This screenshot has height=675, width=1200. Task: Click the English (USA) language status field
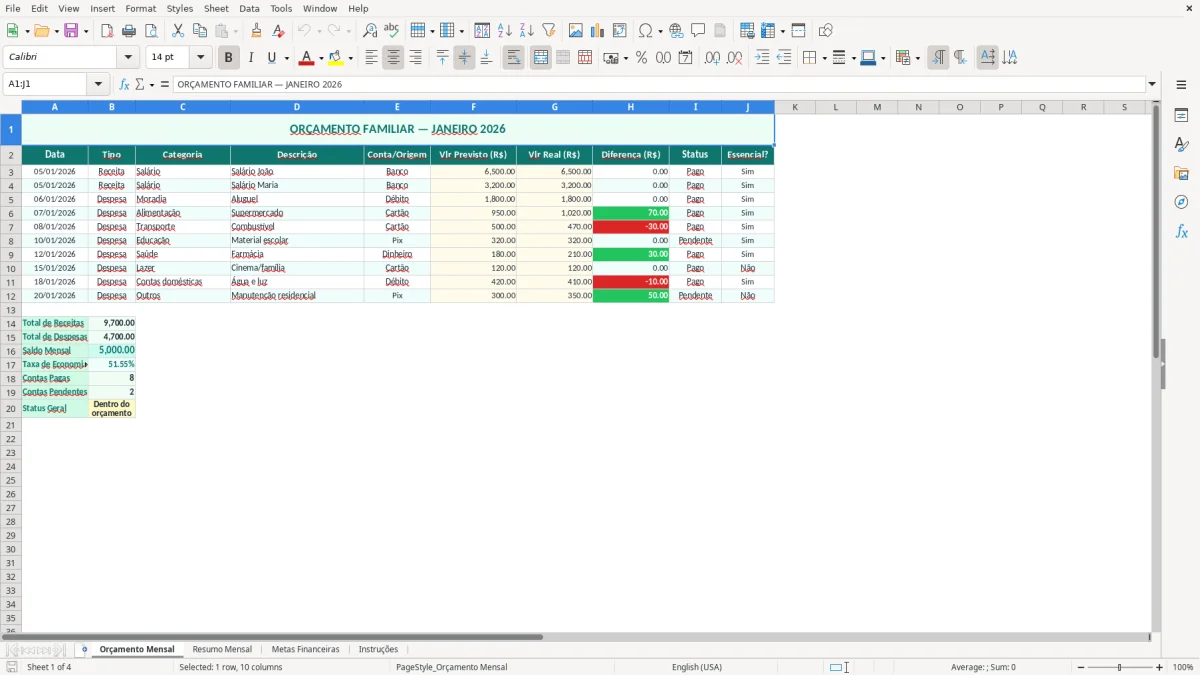point(696,667)
